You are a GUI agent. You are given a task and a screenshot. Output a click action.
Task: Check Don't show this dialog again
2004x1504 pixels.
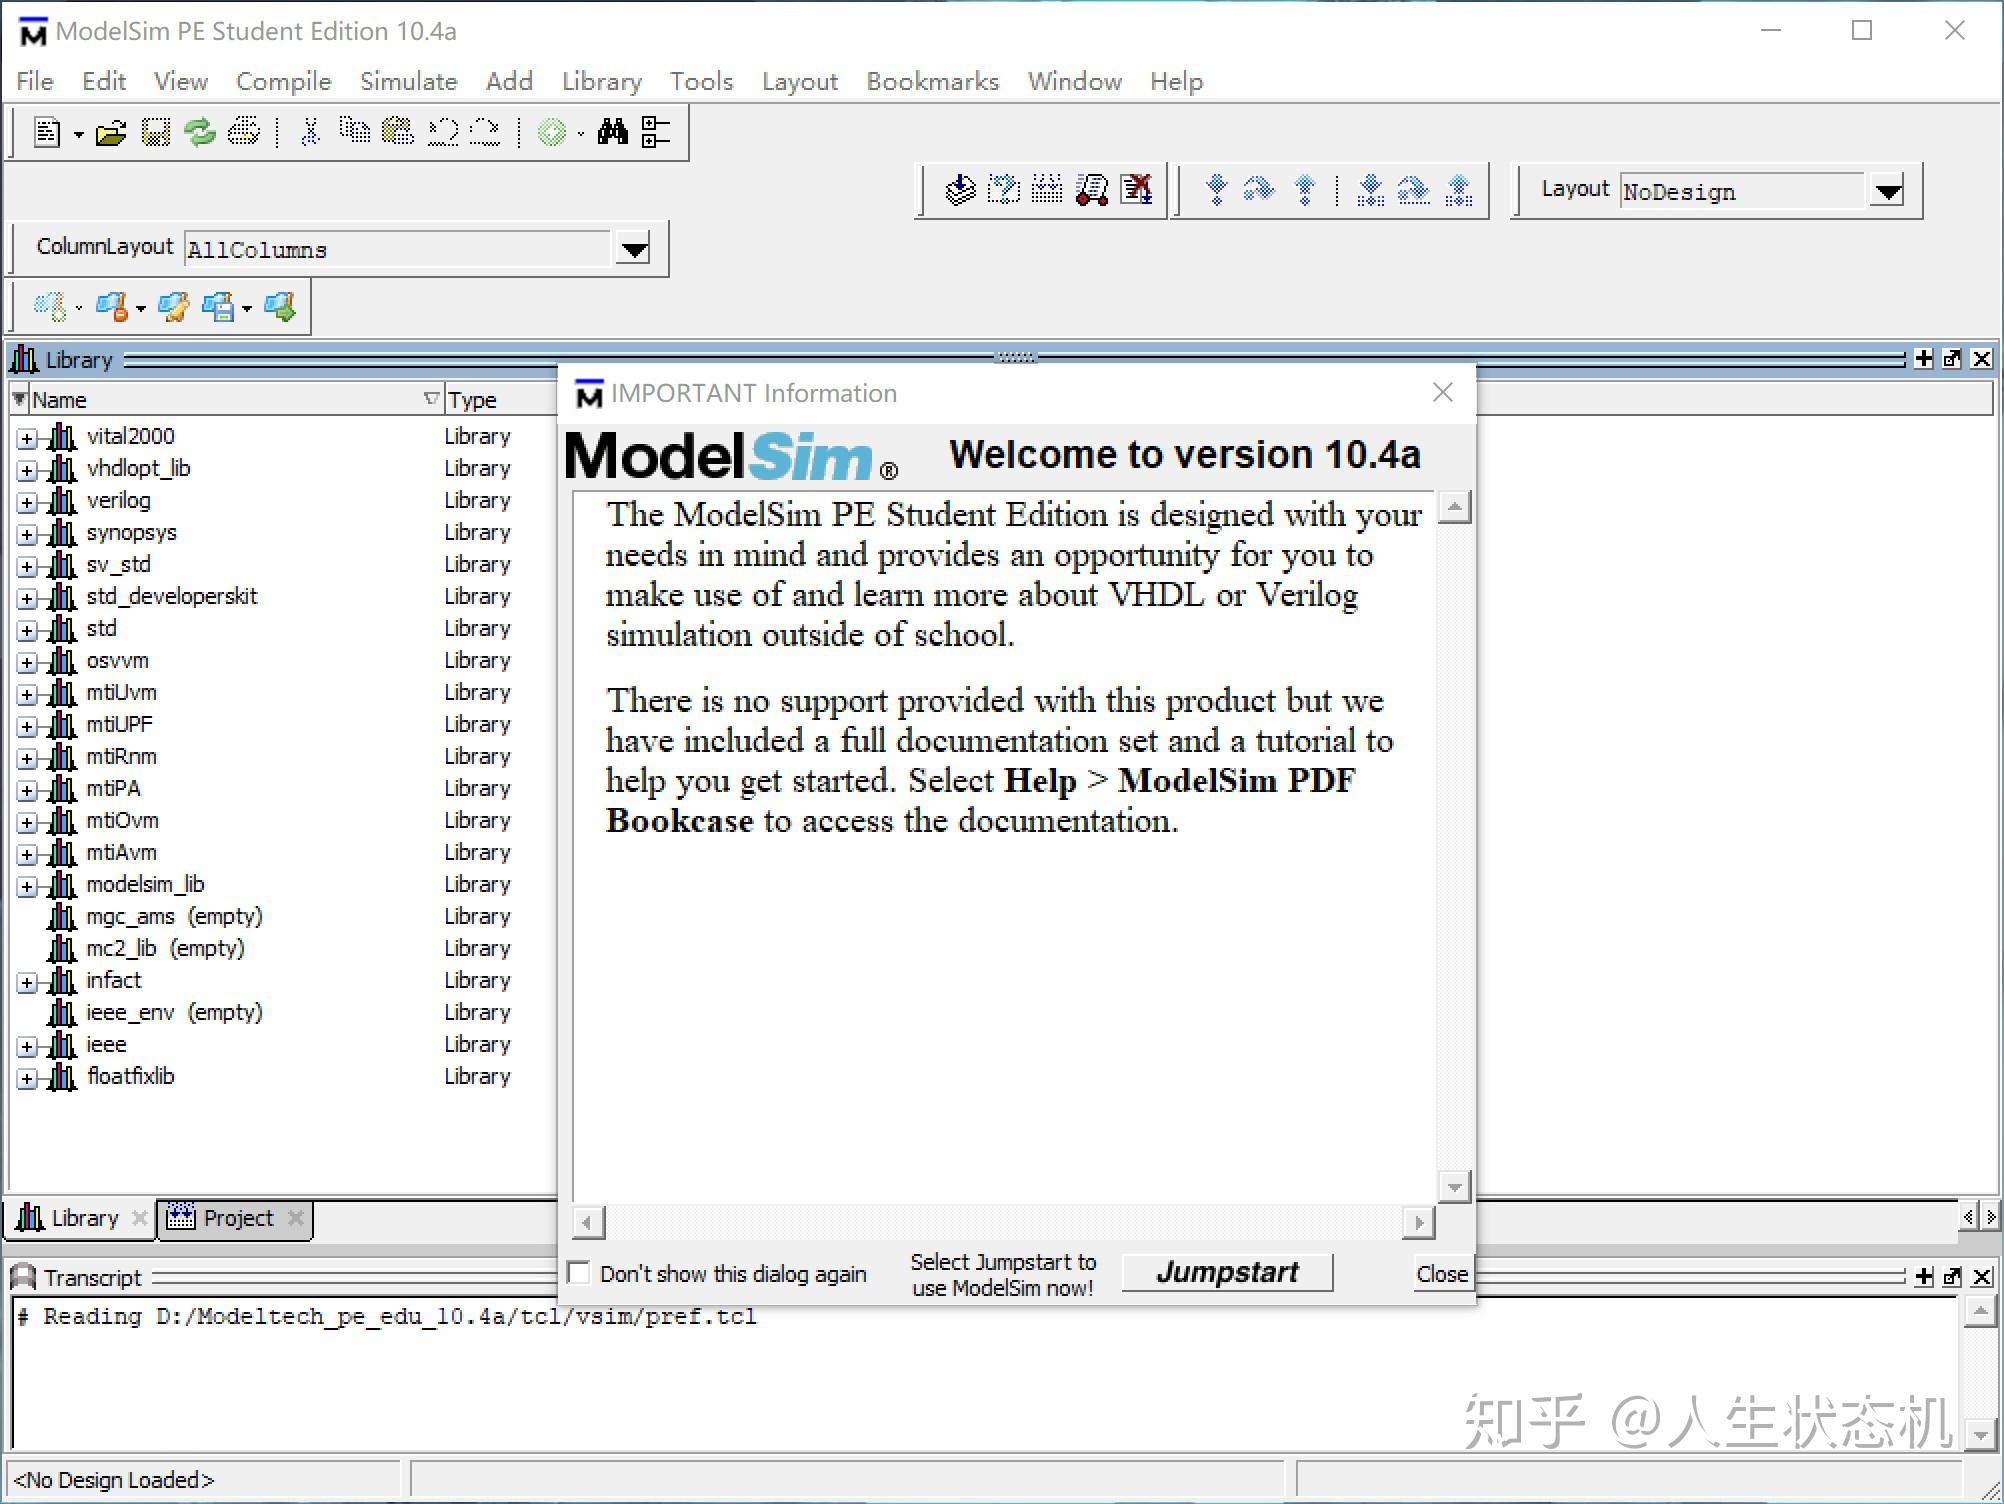click(579, 1272)
